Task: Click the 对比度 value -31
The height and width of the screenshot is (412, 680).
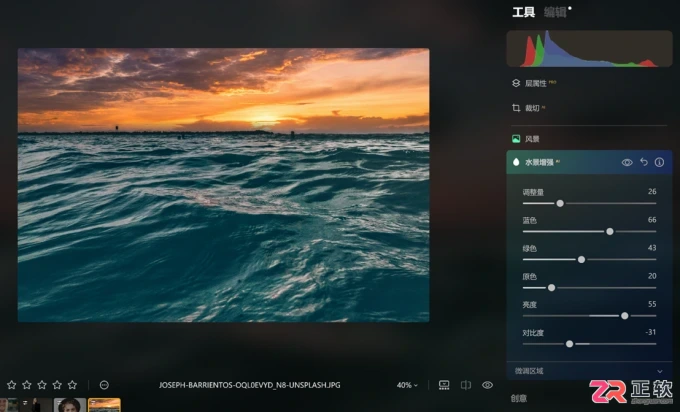Action: [x=651, y=332]
